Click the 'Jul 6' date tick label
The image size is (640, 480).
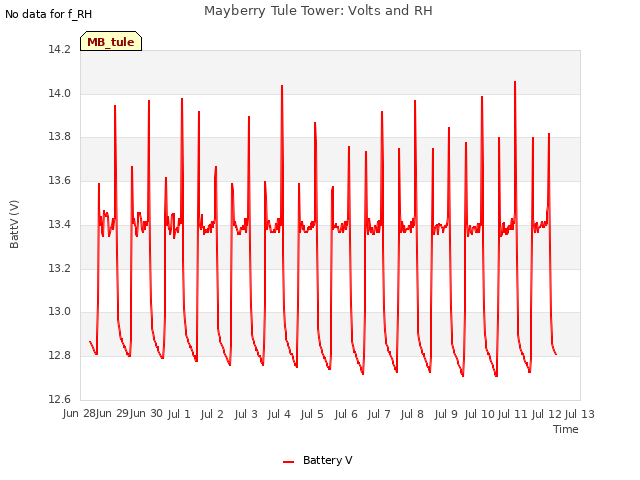(x=346, y=414)
